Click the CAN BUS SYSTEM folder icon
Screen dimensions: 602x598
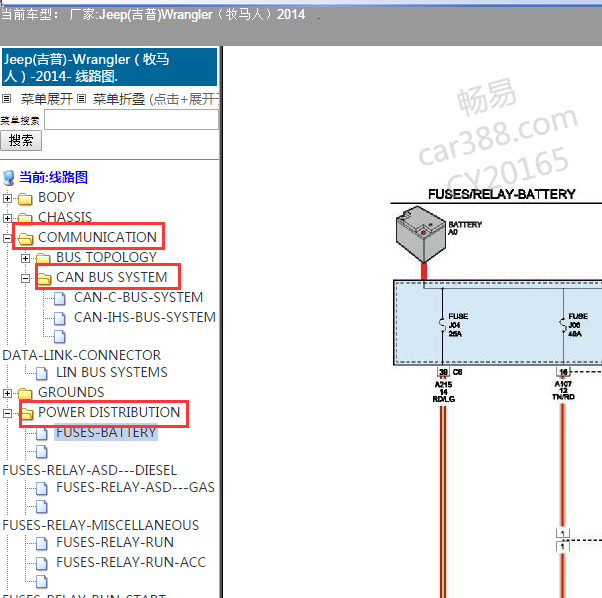click(x=44, y=278)
